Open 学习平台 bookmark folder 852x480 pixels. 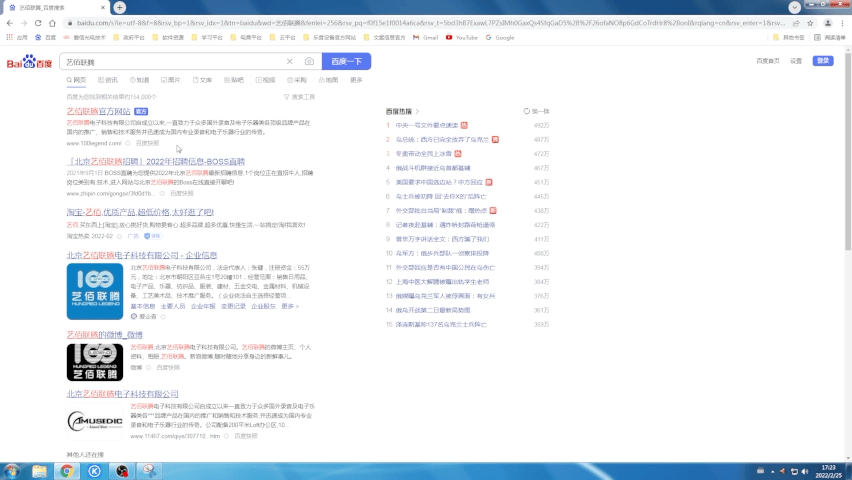[x=207, y=38]
